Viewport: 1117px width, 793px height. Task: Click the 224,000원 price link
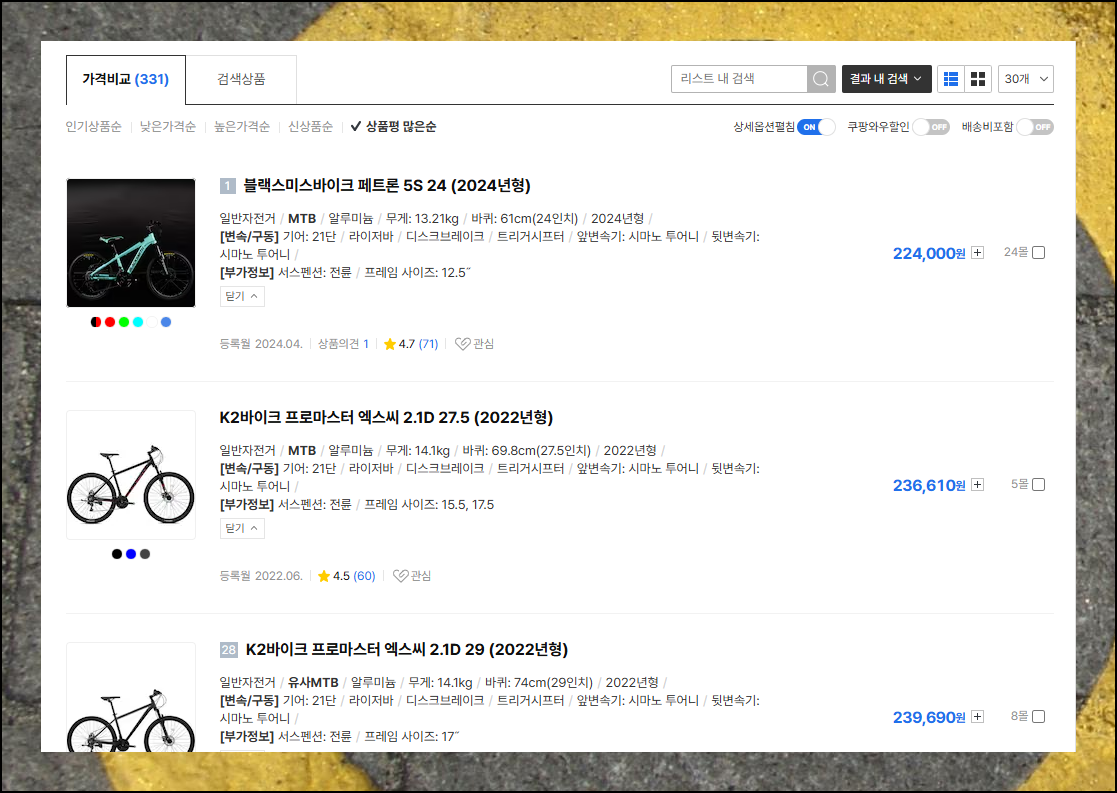[x=929, y=254]
